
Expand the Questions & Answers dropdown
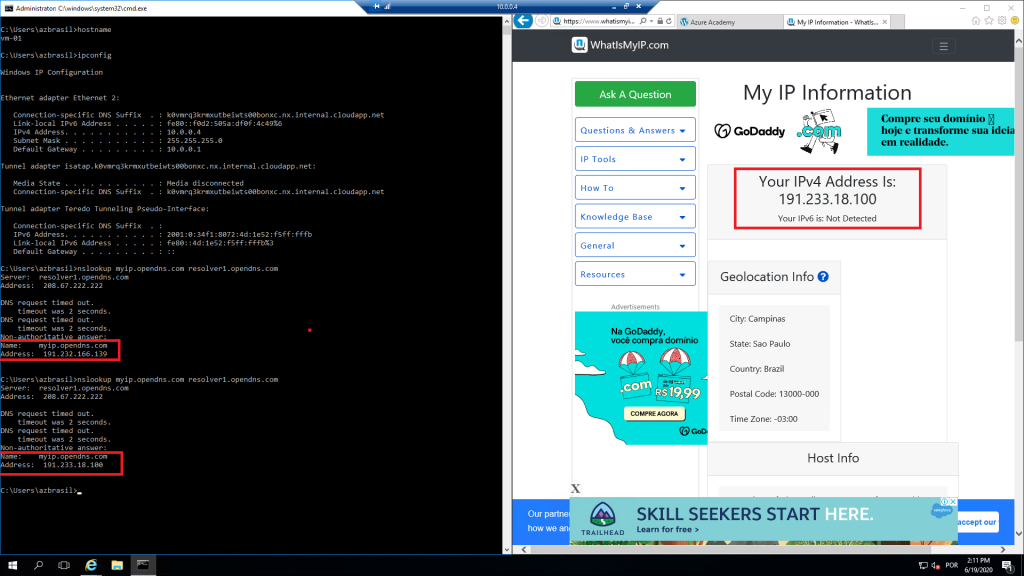(x=635, y=130)
